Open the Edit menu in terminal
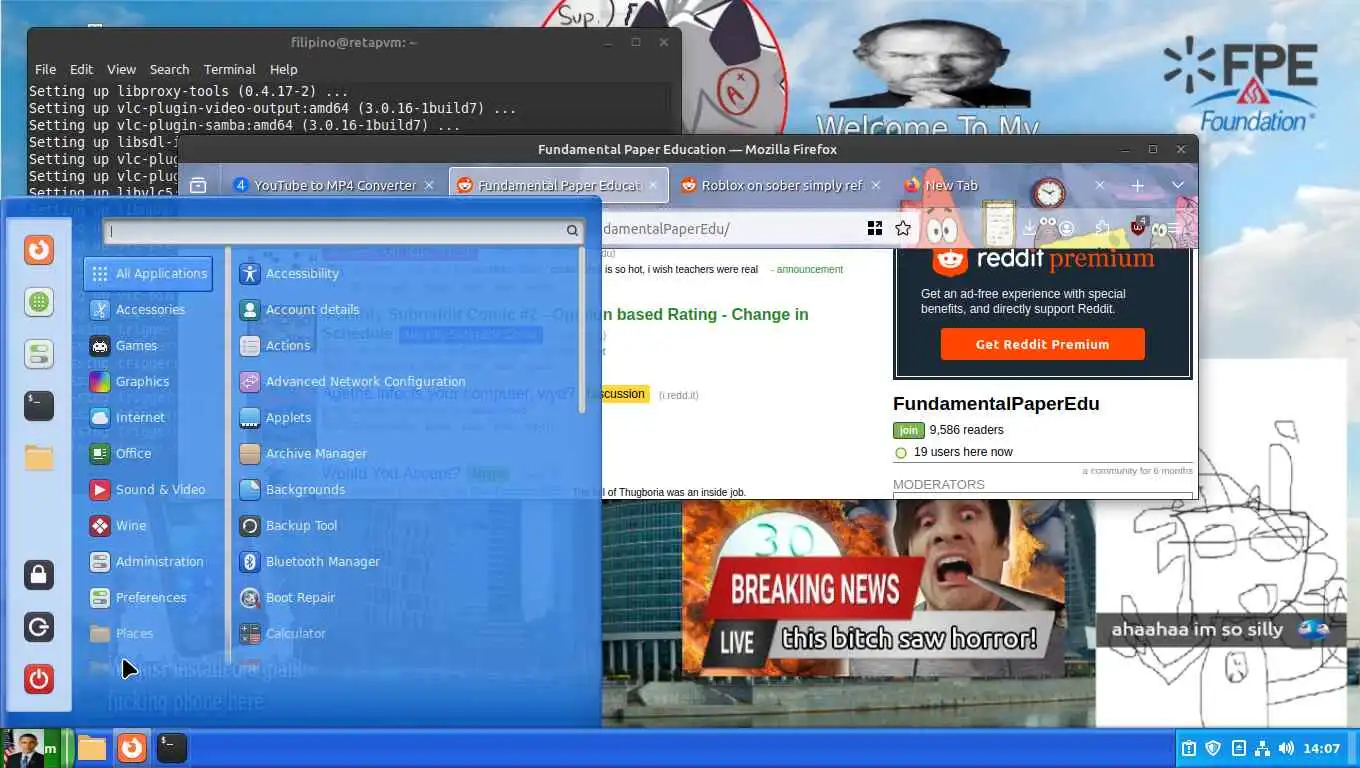 [81, 69]
